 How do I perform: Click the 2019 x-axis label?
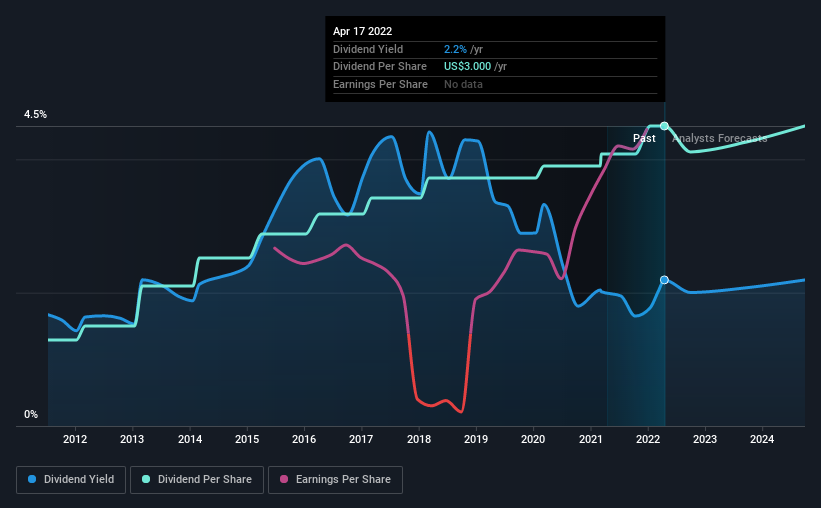click(475, 439)
